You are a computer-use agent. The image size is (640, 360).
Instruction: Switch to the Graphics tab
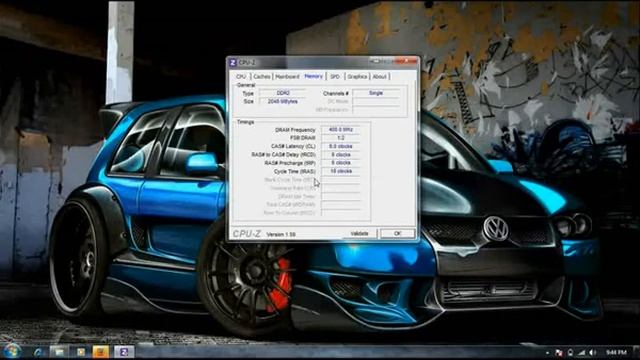click(357, 77)
